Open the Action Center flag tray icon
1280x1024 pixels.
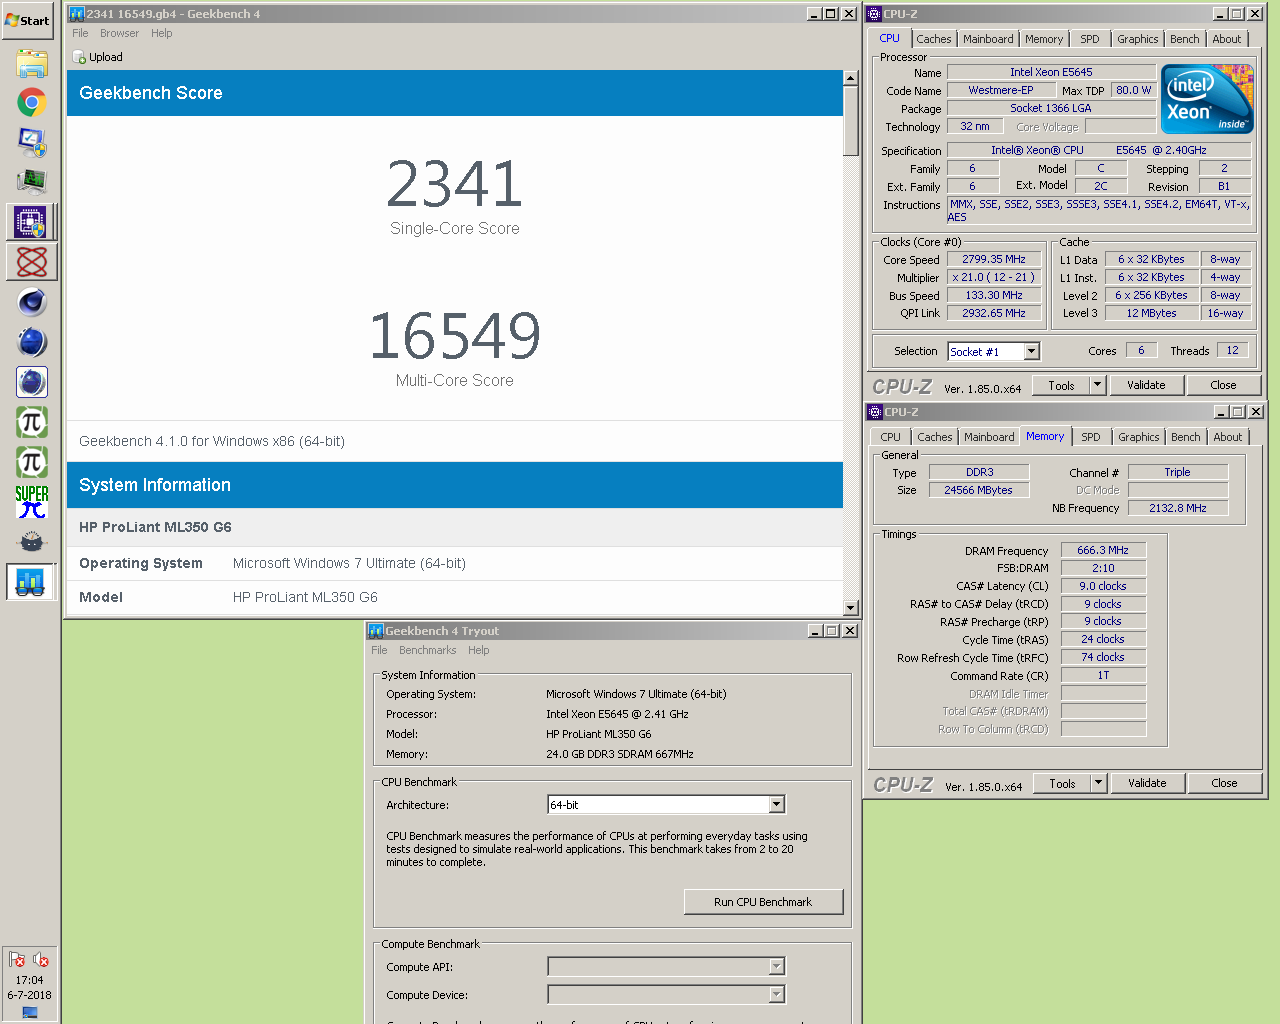pyautogui.click(x=17, y=960)
